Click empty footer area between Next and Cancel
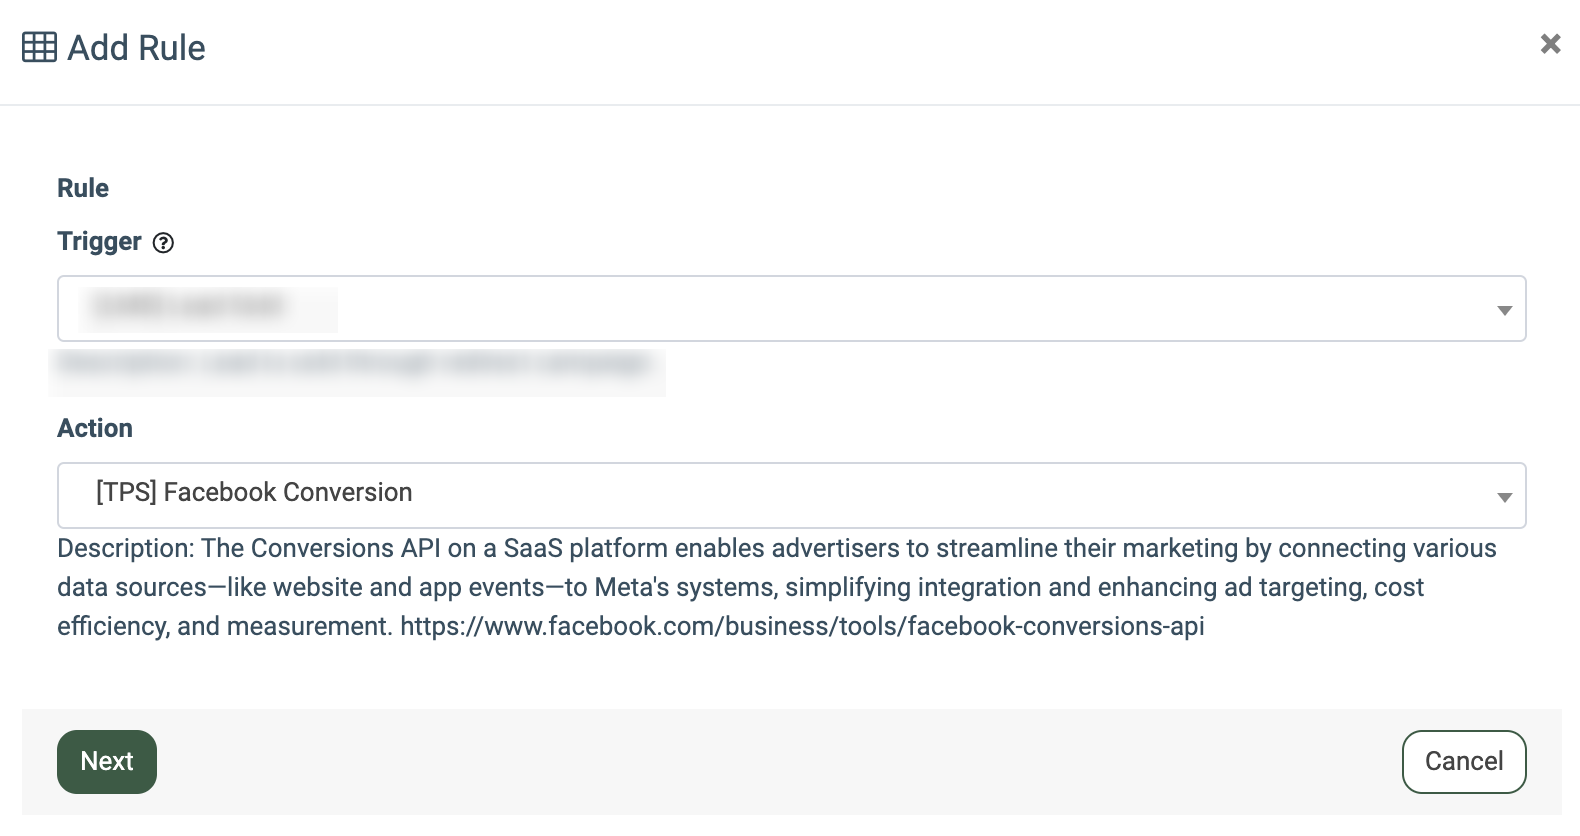This screenshot has height=836, width=1580. 778,762
